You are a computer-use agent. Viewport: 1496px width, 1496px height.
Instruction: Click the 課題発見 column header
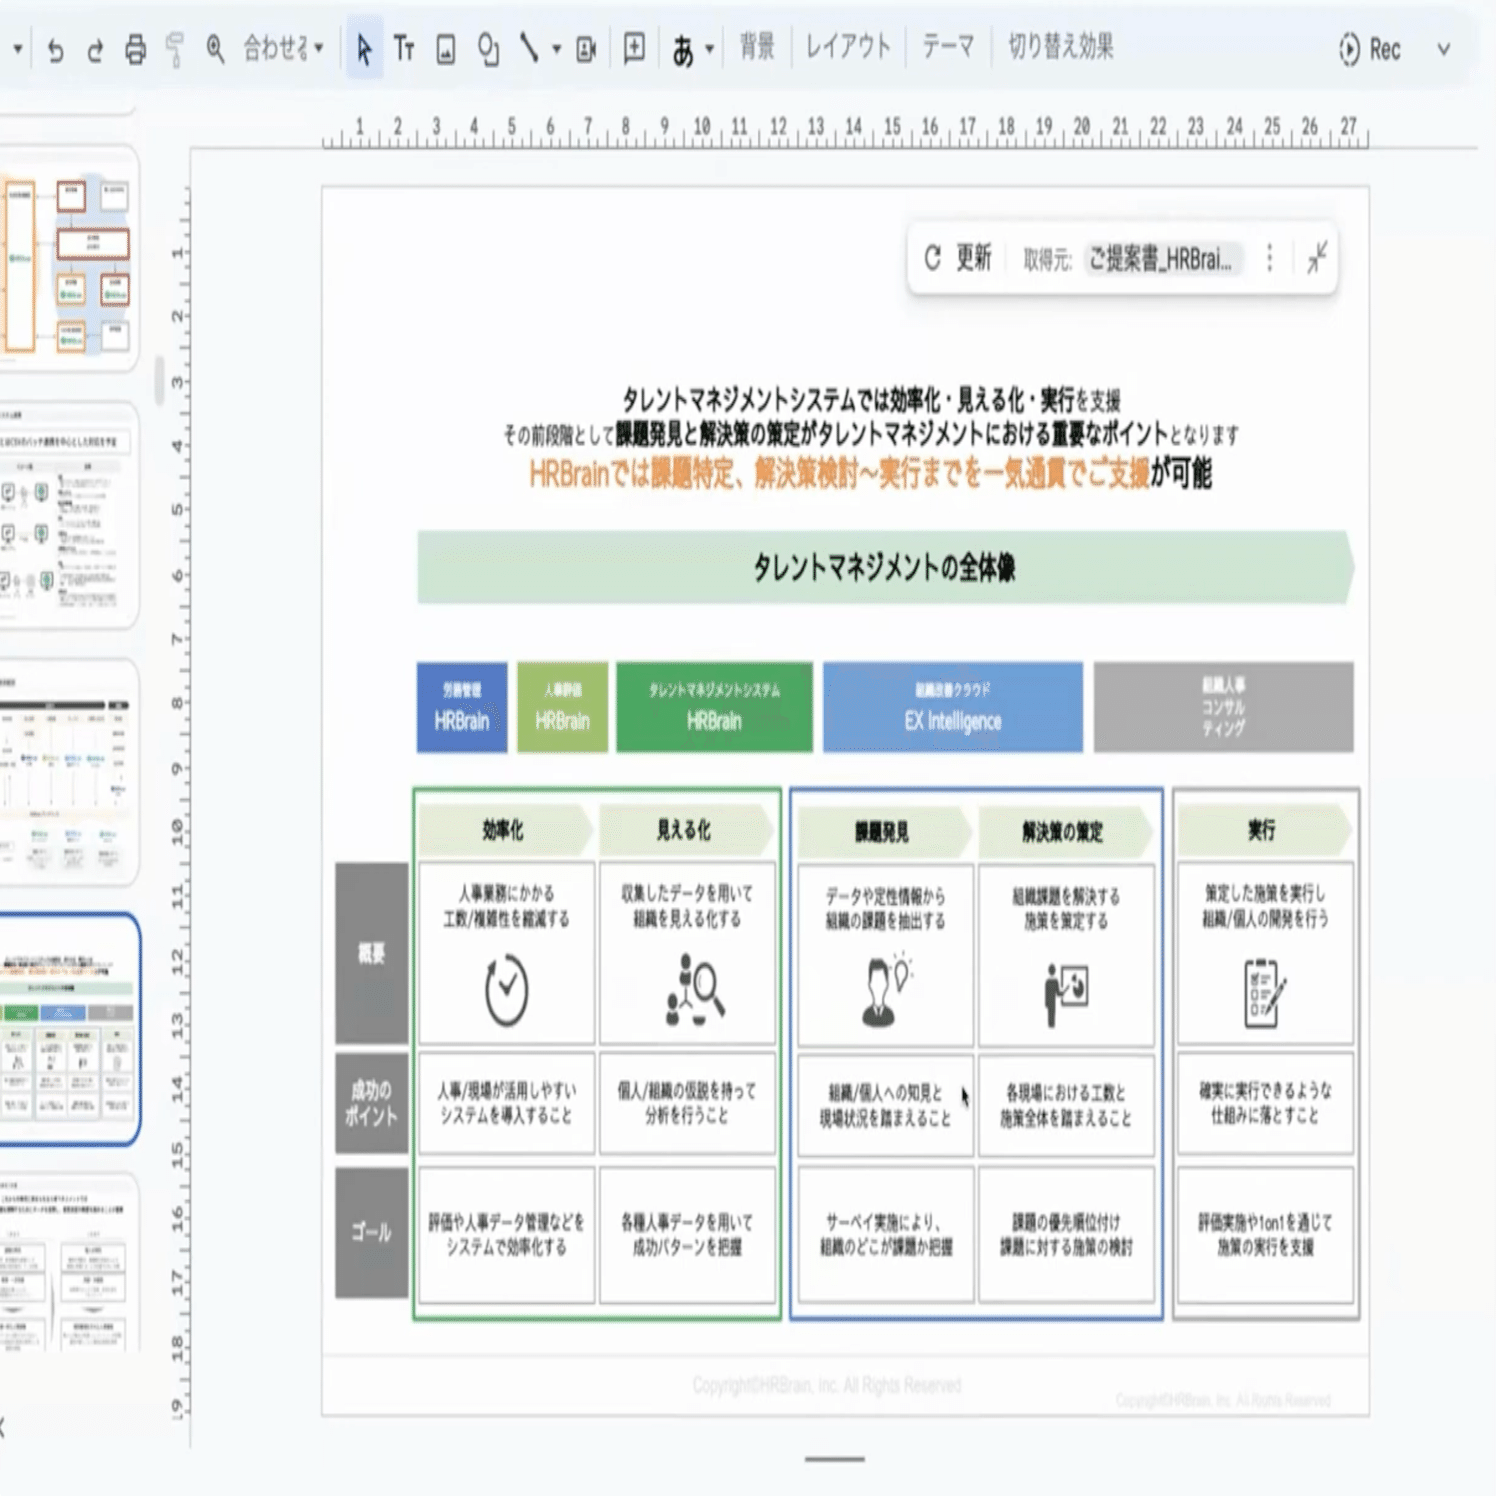tap(883, 832)
